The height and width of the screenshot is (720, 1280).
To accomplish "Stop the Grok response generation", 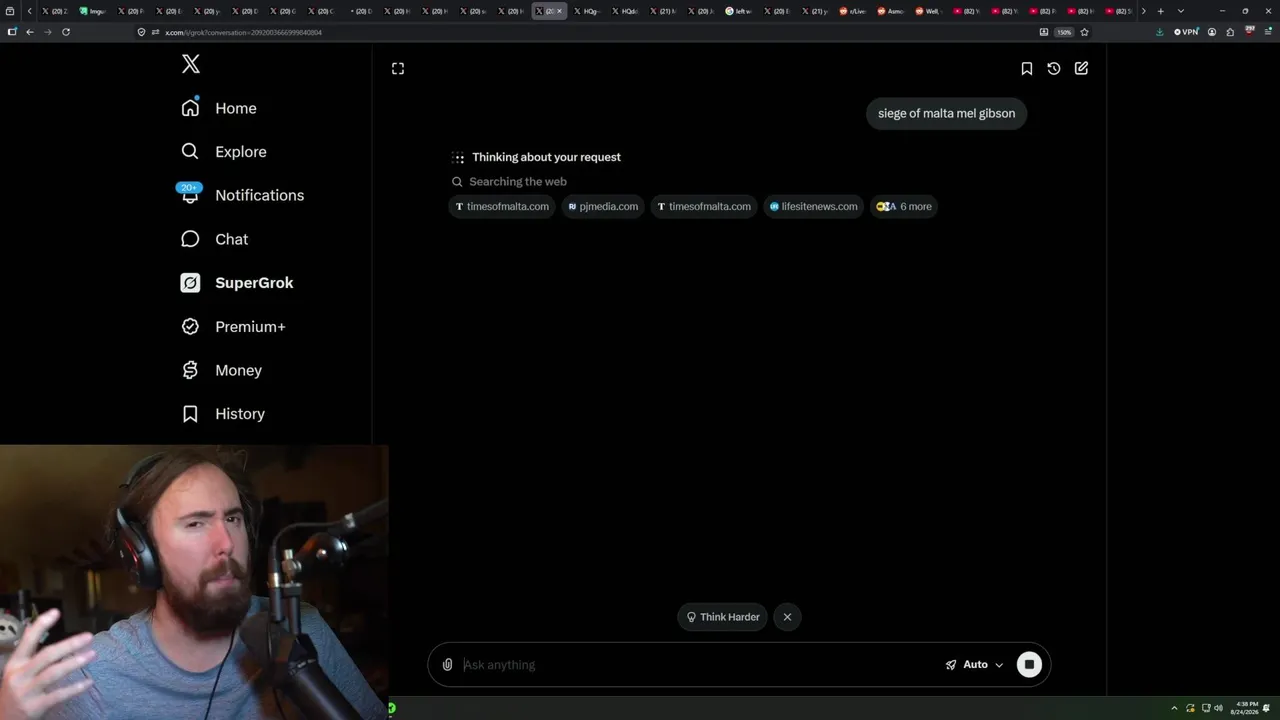I will point(1029,665).
